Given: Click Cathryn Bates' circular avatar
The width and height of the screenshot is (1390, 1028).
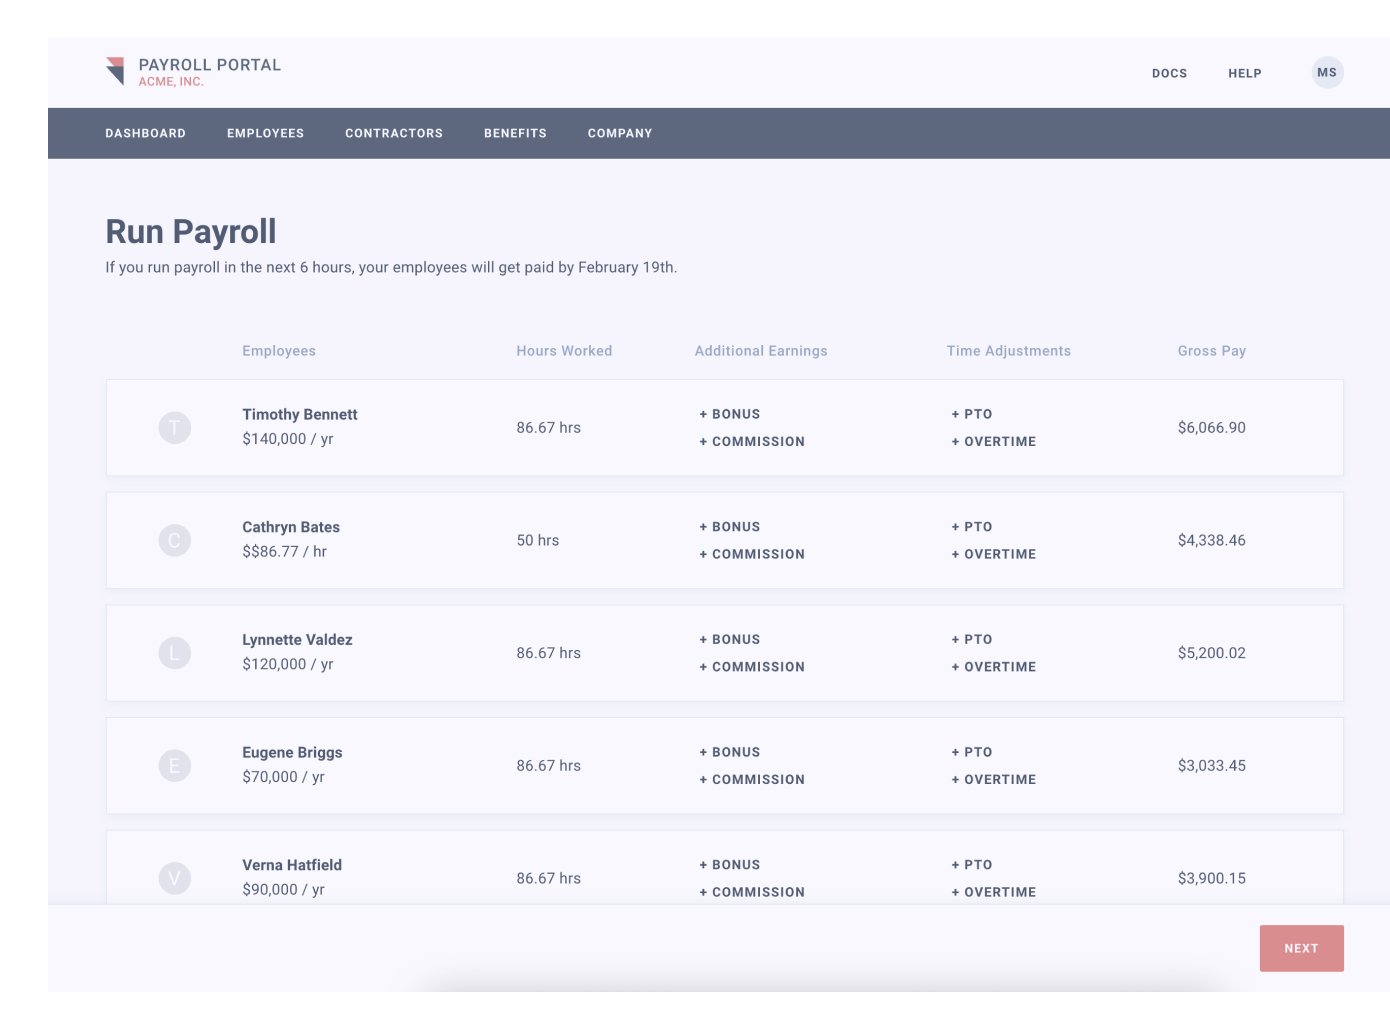Looking at the screenshot, I should click(x=174, y=540).
